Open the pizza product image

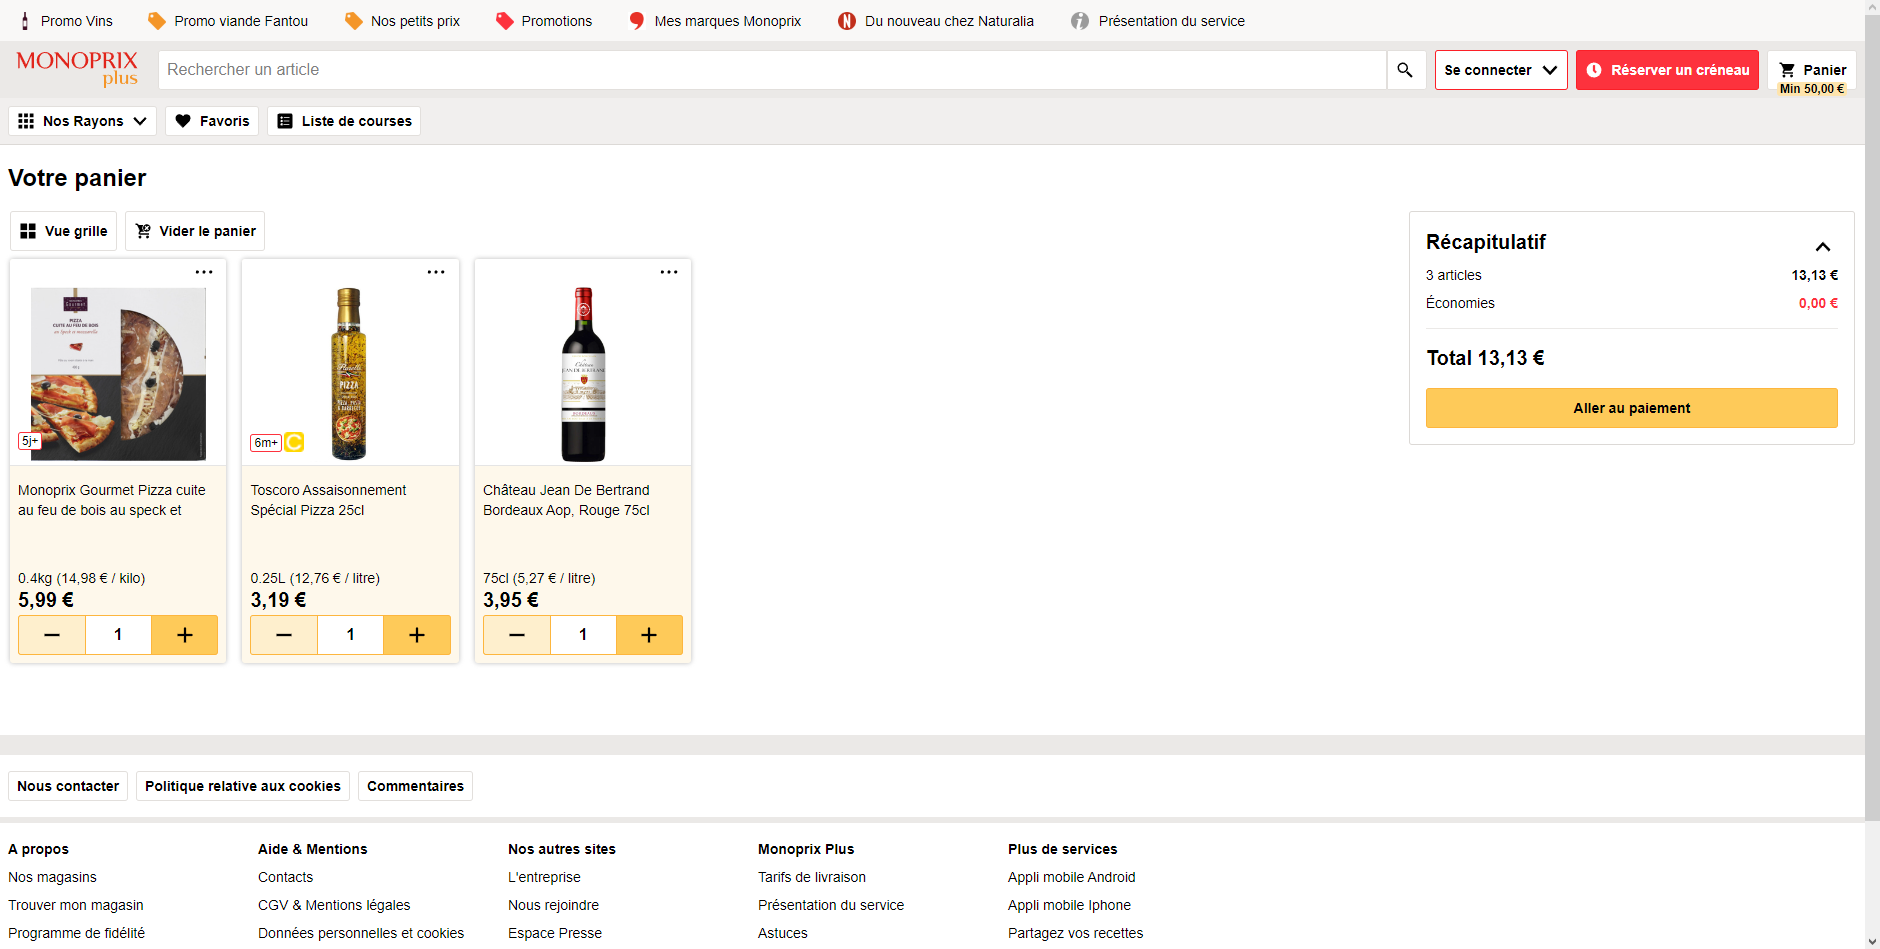click(118, 374)
